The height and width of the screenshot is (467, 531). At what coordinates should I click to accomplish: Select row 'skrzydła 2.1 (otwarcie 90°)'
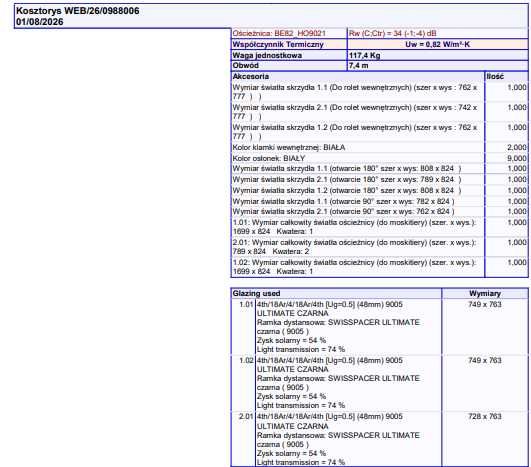pyautogui.click(x=379, y=211)
